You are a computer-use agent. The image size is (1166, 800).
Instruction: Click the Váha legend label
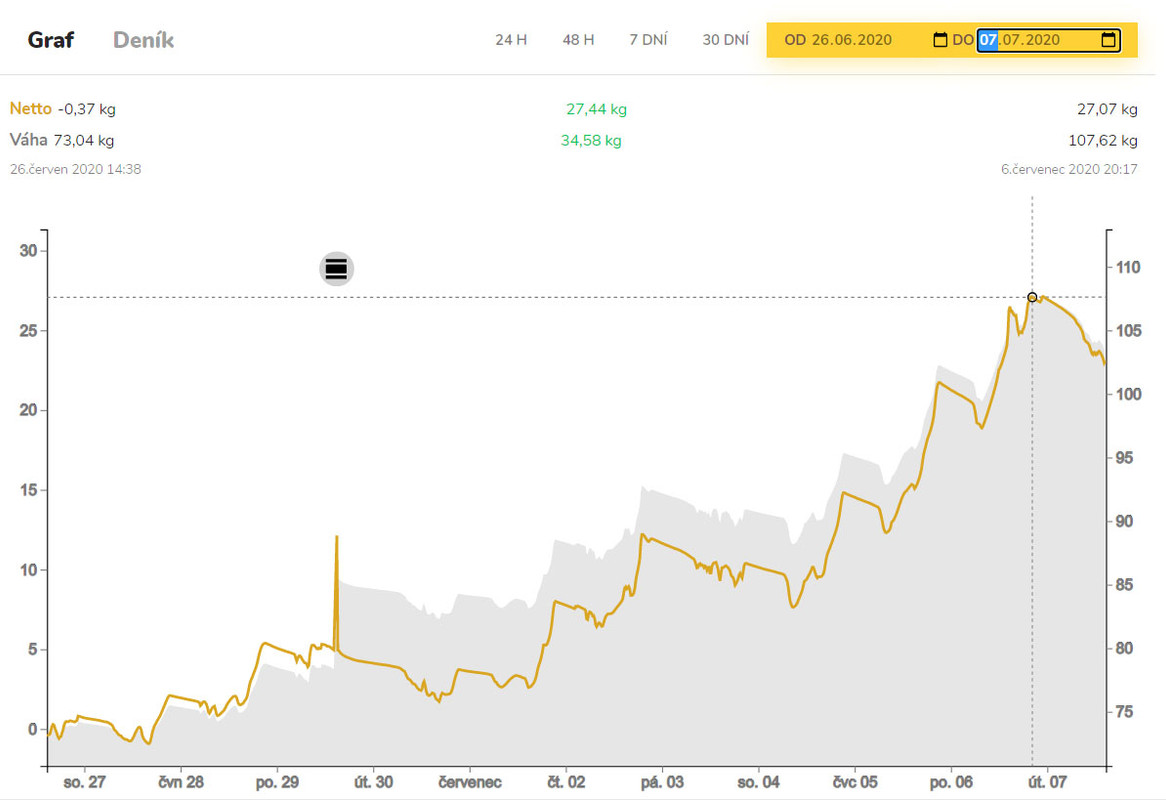point(28,140)
